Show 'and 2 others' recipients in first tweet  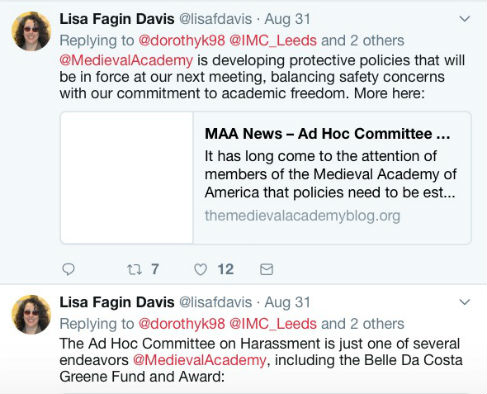coord(363,41)
